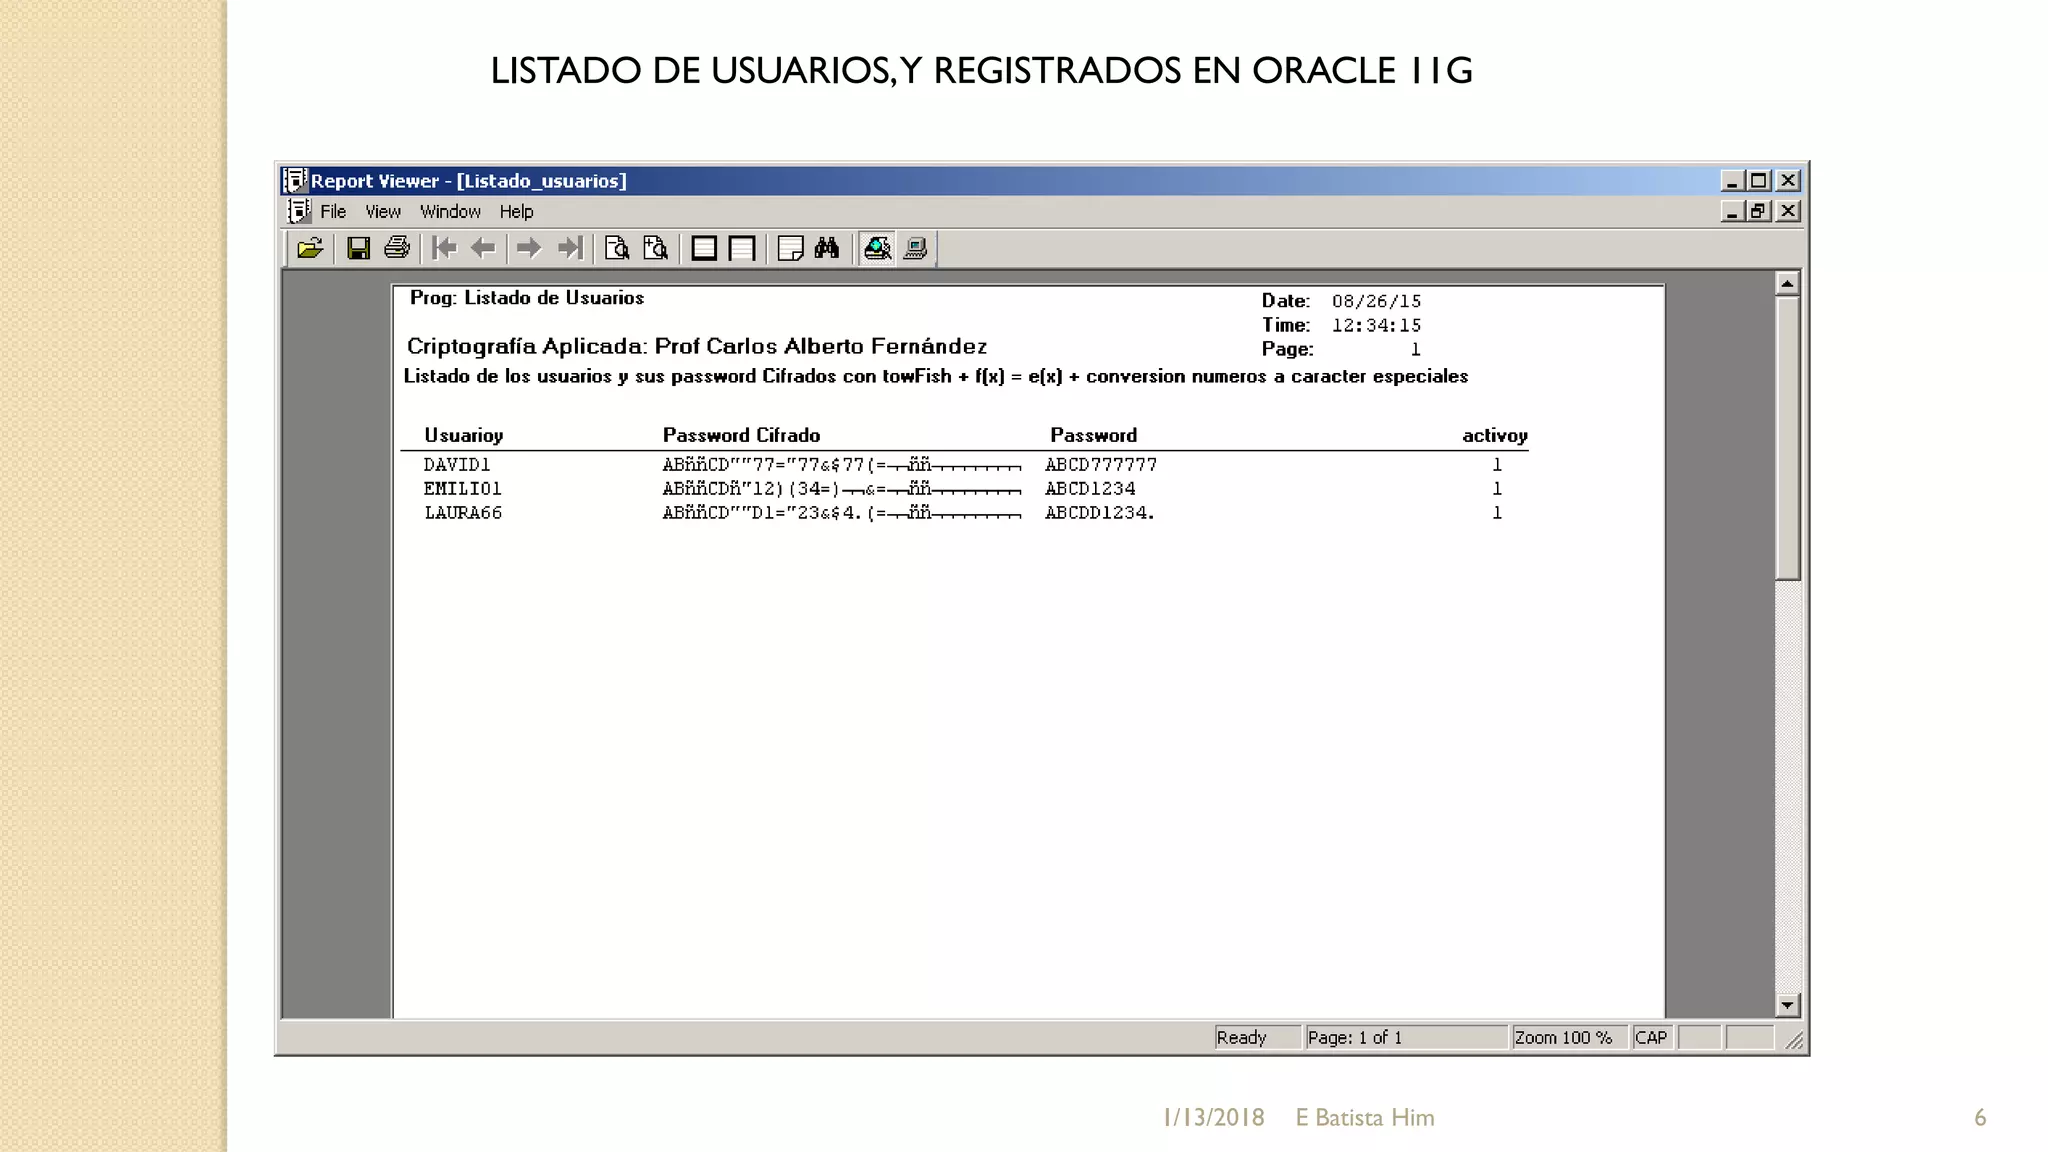Screen dimensions: 2048x1152
Task: Restore the Listado_usuarios child document
Action: (x=1759, y=211)
